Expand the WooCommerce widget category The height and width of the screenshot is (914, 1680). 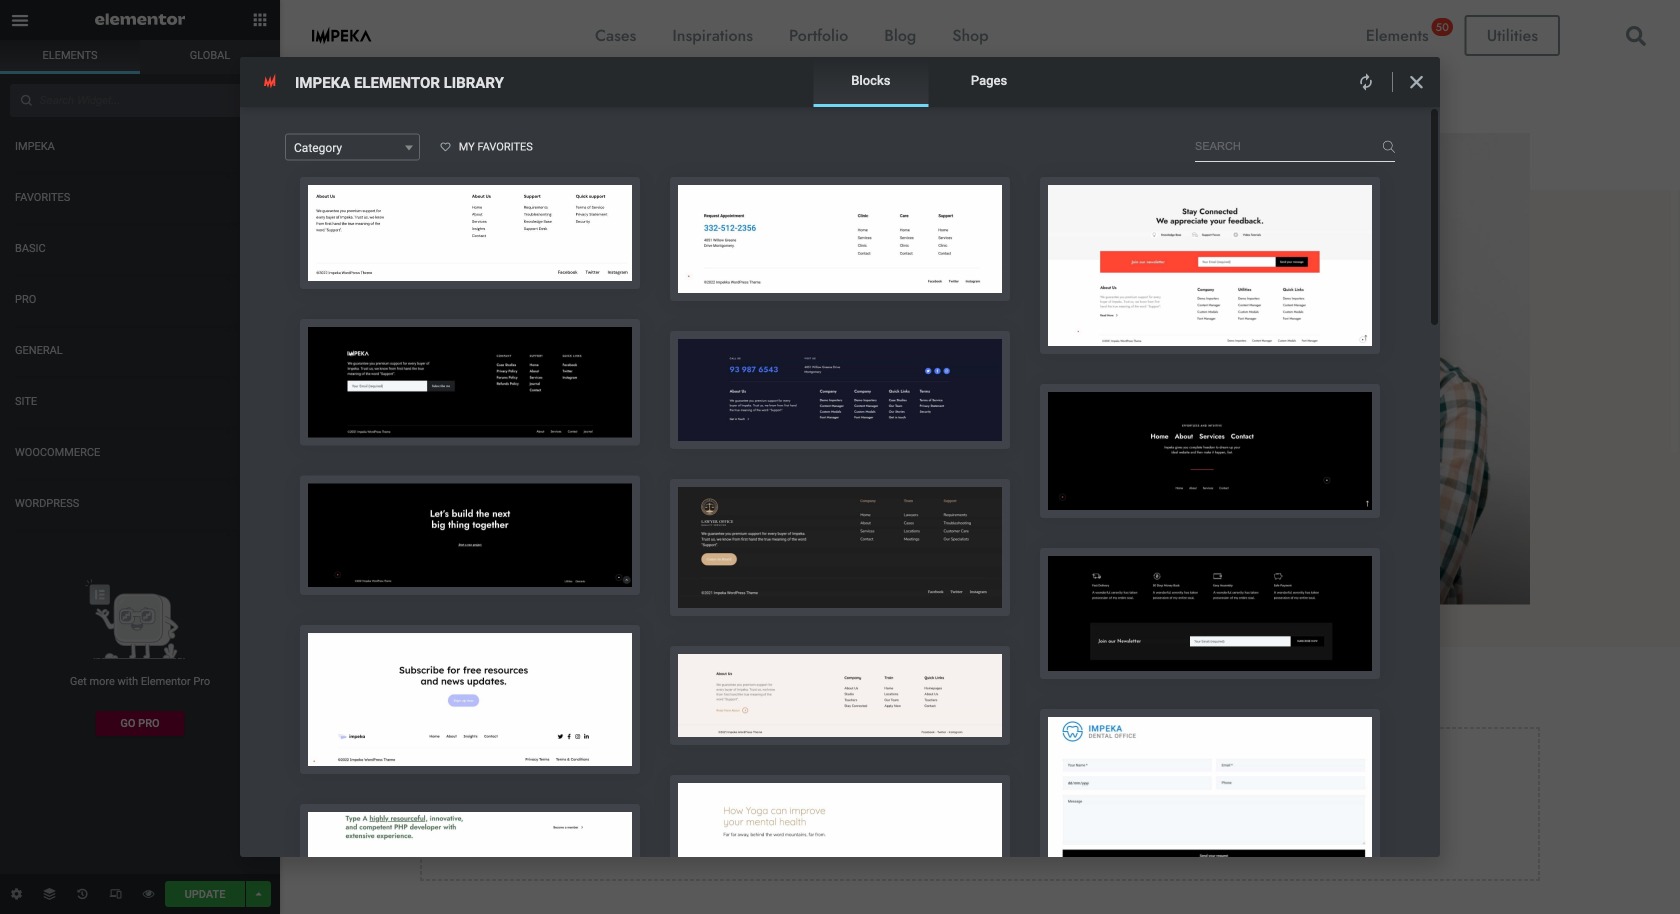pyautogui.click(x=58, y=452)
